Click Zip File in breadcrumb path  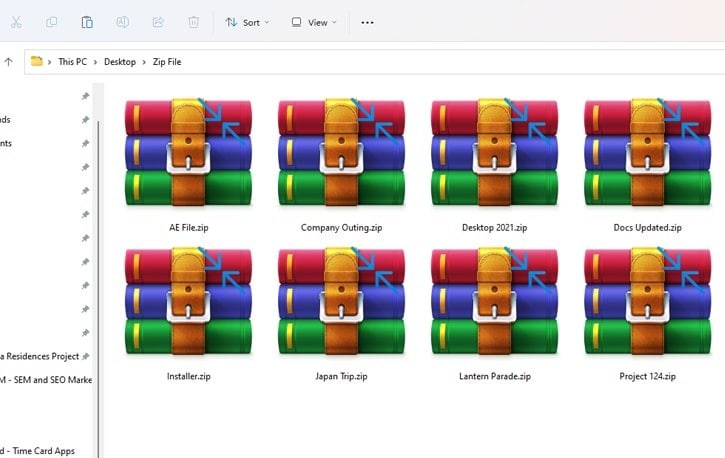click(167, 61)
